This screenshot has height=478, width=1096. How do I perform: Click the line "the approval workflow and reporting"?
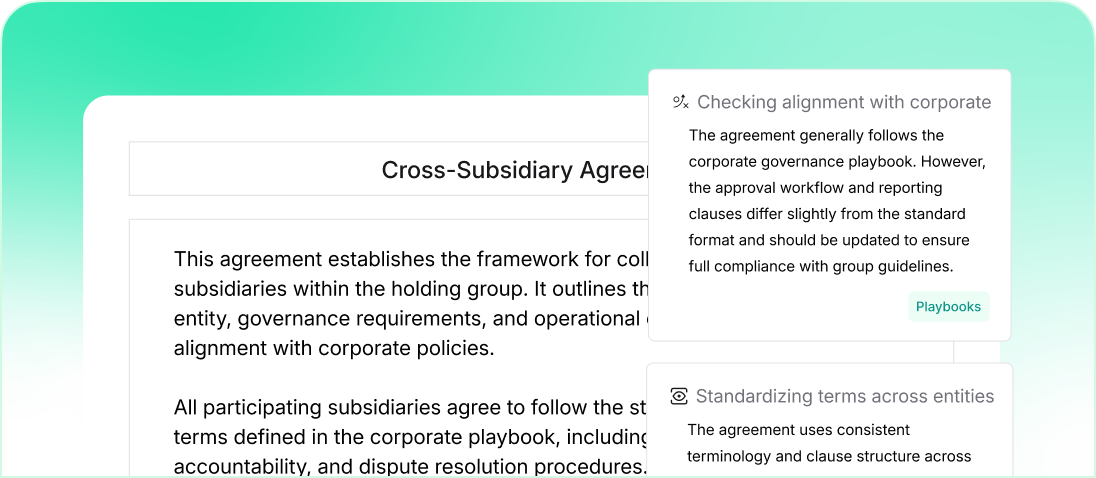(x=815, y=187)
